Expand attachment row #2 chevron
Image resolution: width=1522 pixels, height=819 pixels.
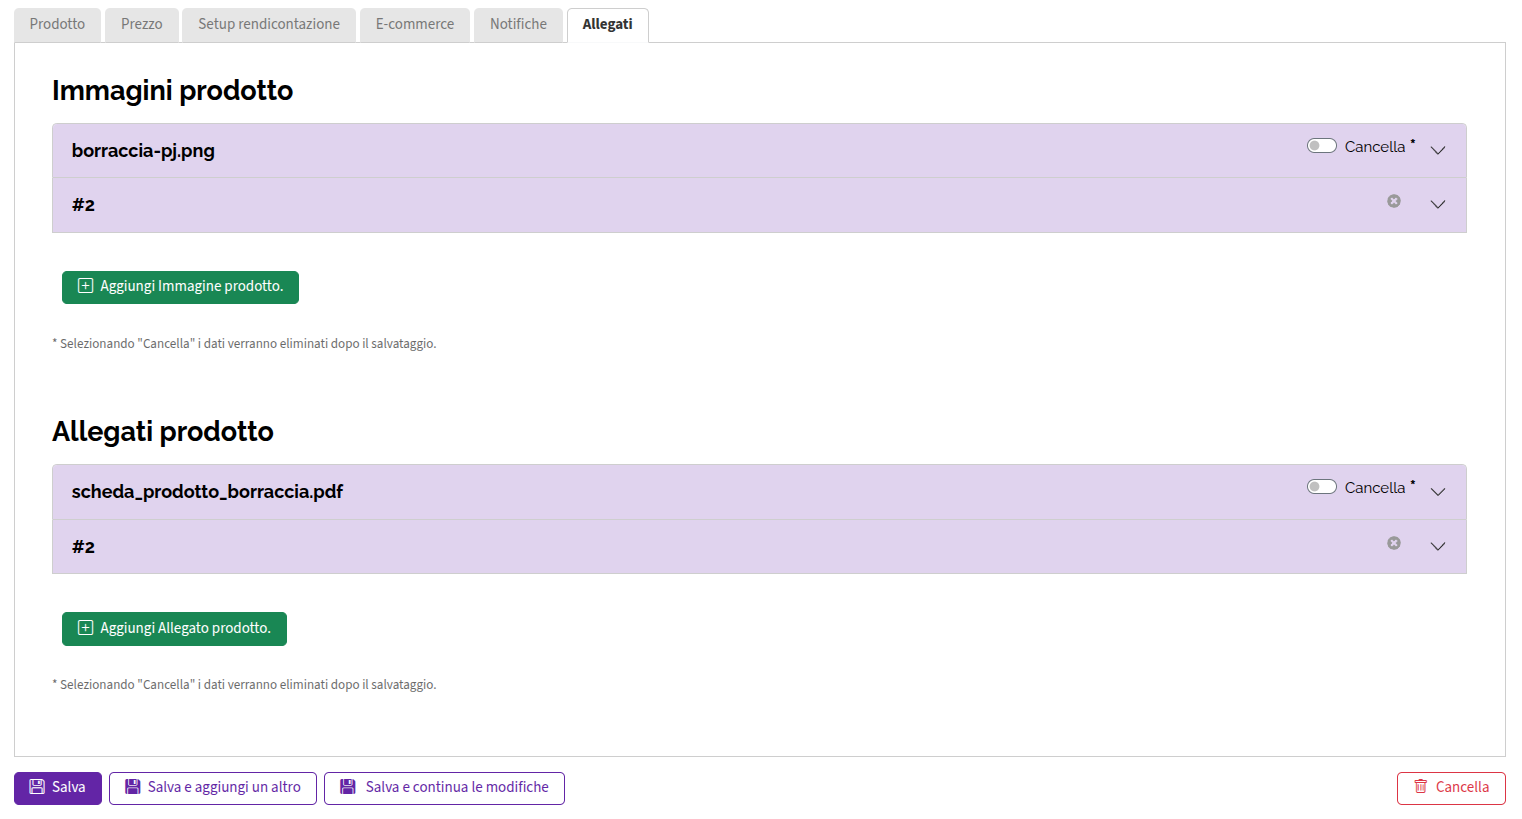point(1438,546)
